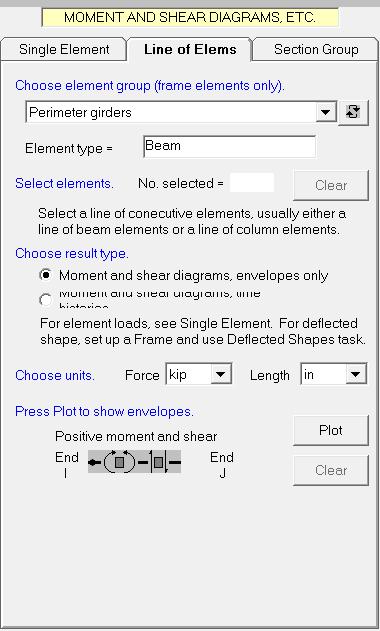380x631 pixels.
Task: Expand the Length unit dropdown
Action: 355,375
